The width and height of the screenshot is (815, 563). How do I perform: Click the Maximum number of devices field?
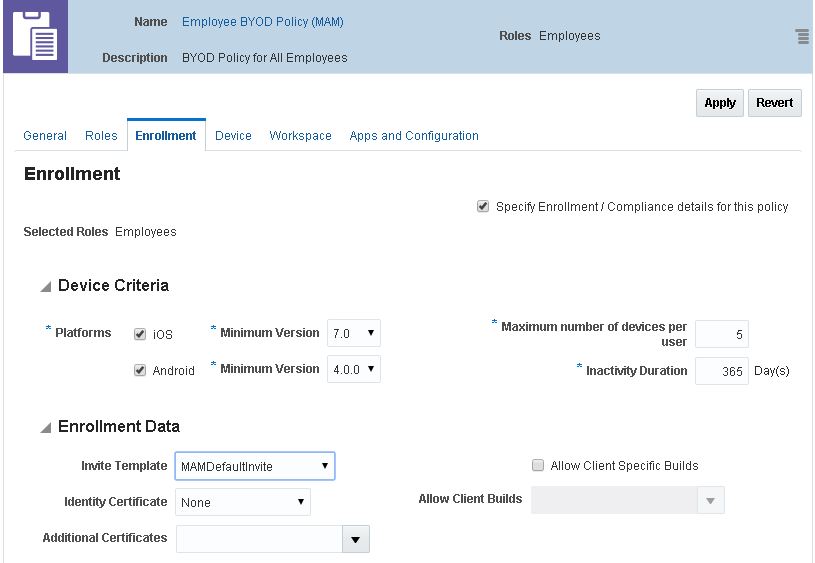722,334
